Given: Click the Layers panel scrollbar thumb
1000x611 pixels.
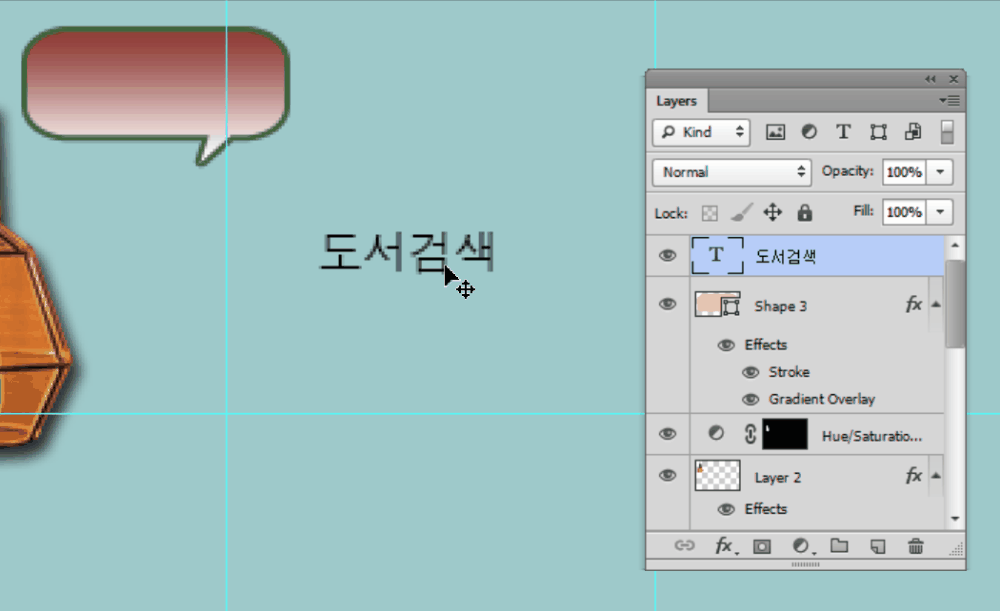Looking at the screenshot, I should pos(955,303).
